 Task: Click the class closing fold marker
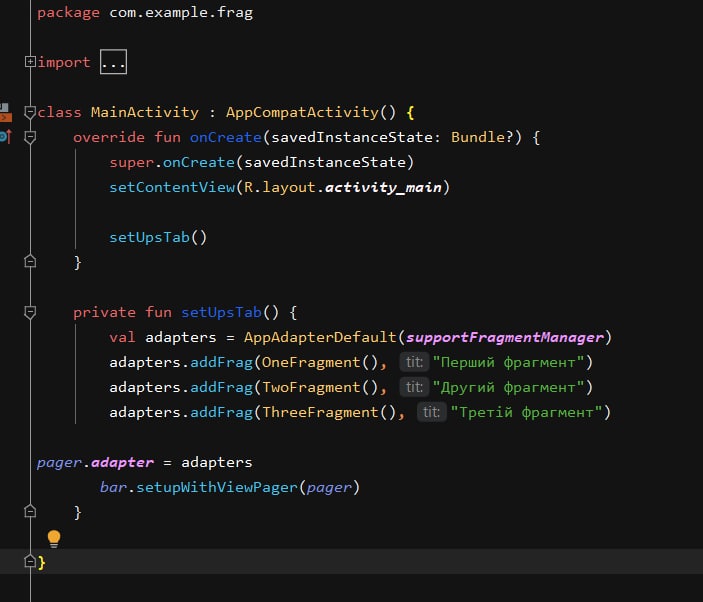(x=30, y=561)
